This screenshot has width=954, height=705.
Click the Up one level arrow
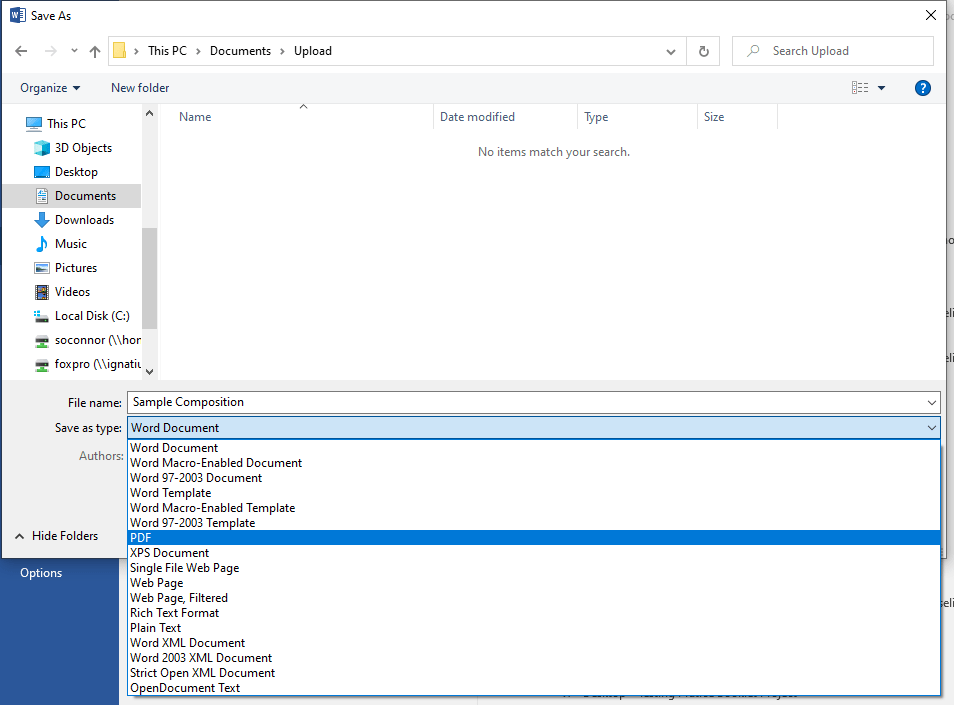pos(94,50)
